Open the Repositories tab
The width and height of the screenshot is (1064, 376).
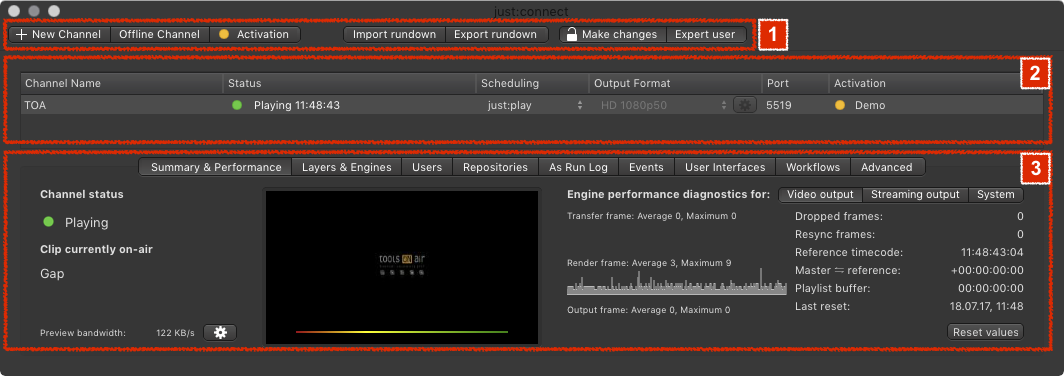[495, 167]
